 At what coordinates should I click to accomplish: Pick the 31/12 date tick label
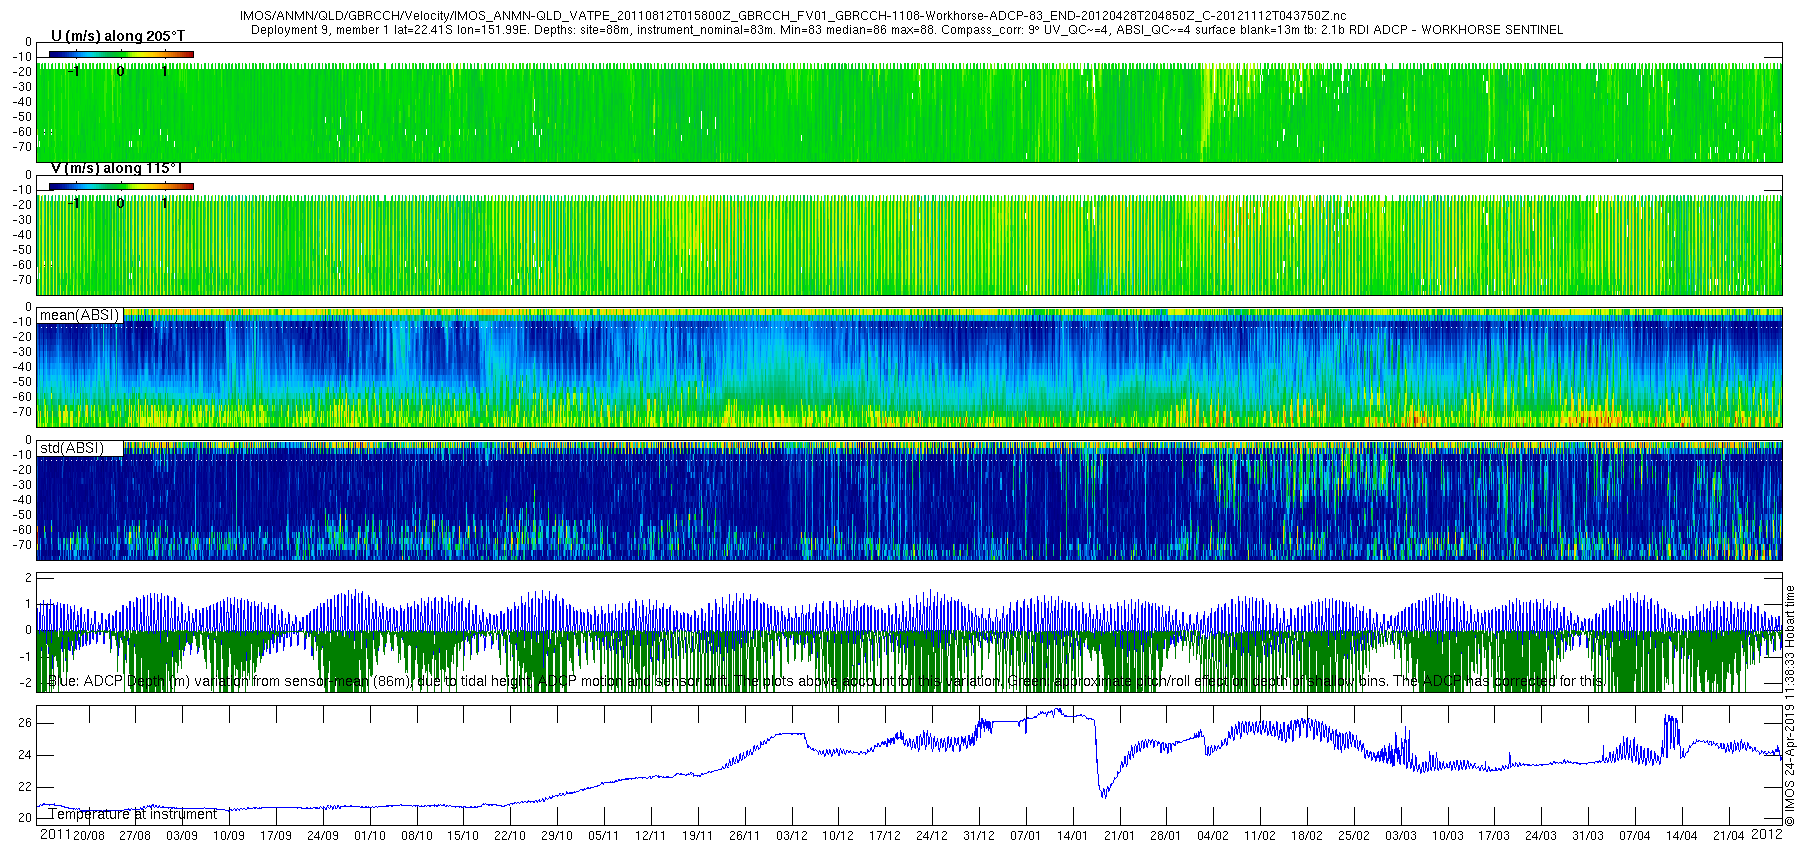point(978,836)
